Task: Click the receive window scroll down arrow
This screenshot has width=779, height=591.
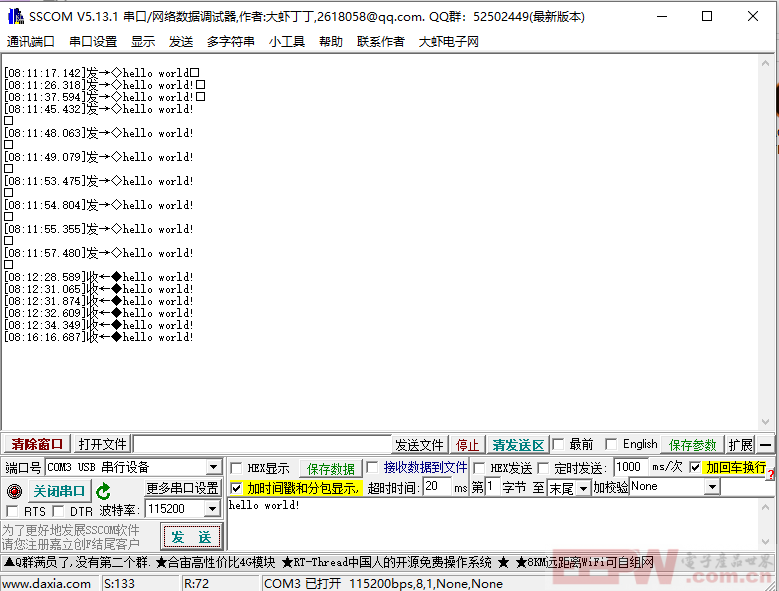Action: click(x=765, y=422)
